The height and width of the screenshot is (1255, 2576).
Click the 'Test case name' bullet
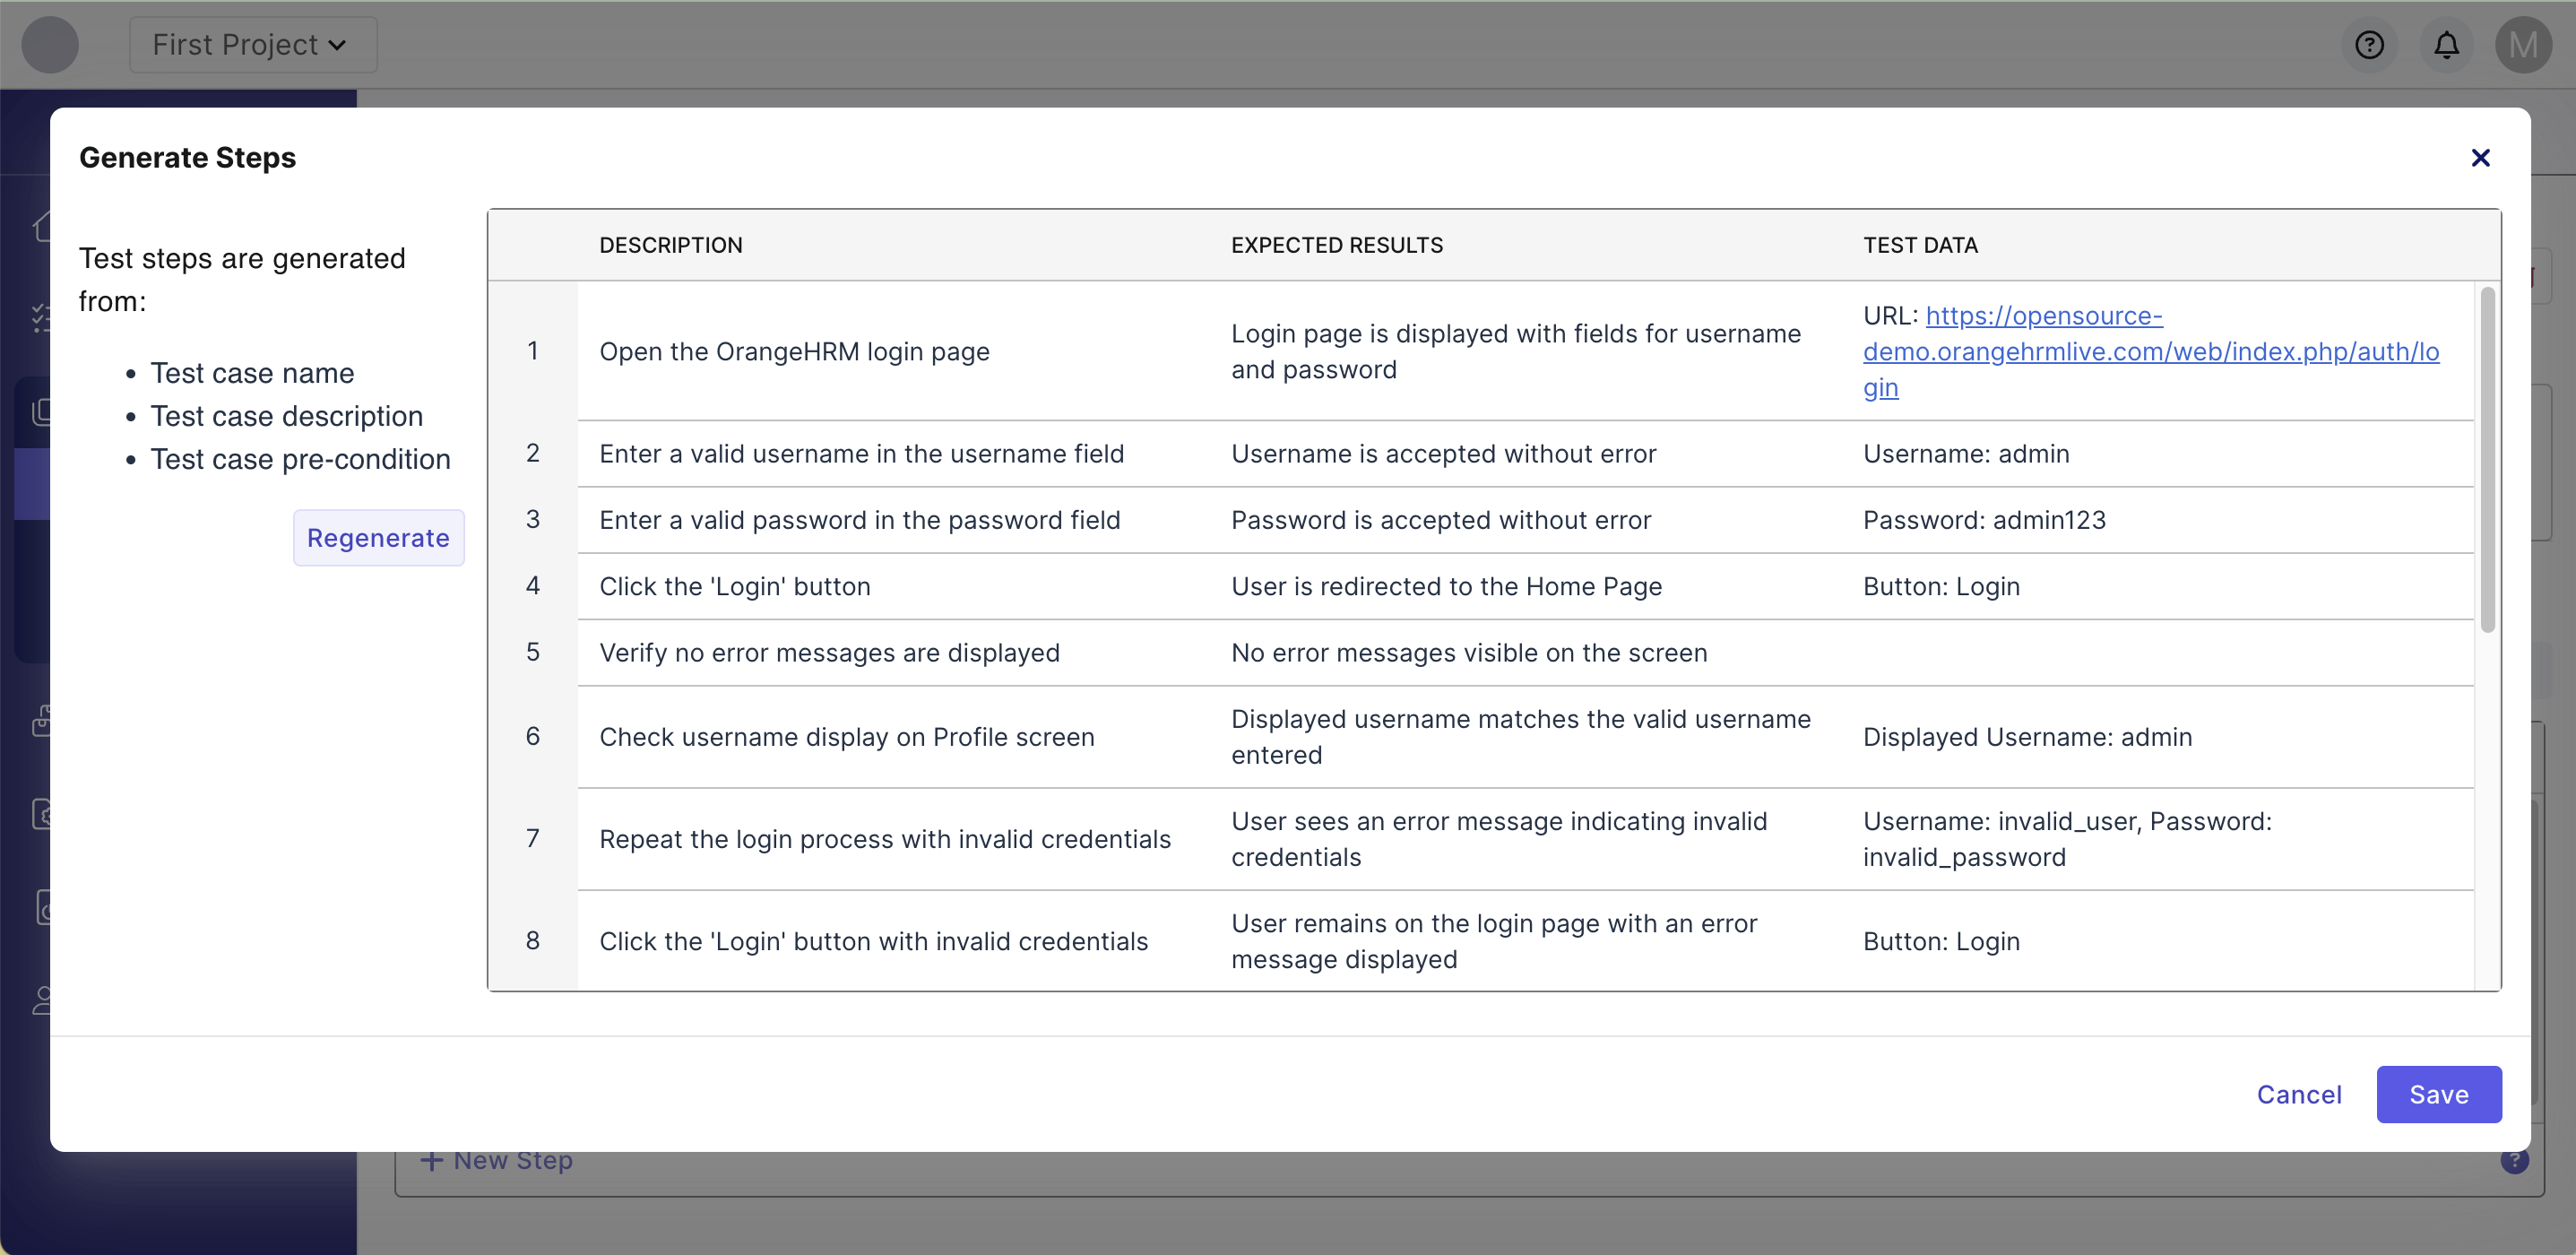pos(252,373)
